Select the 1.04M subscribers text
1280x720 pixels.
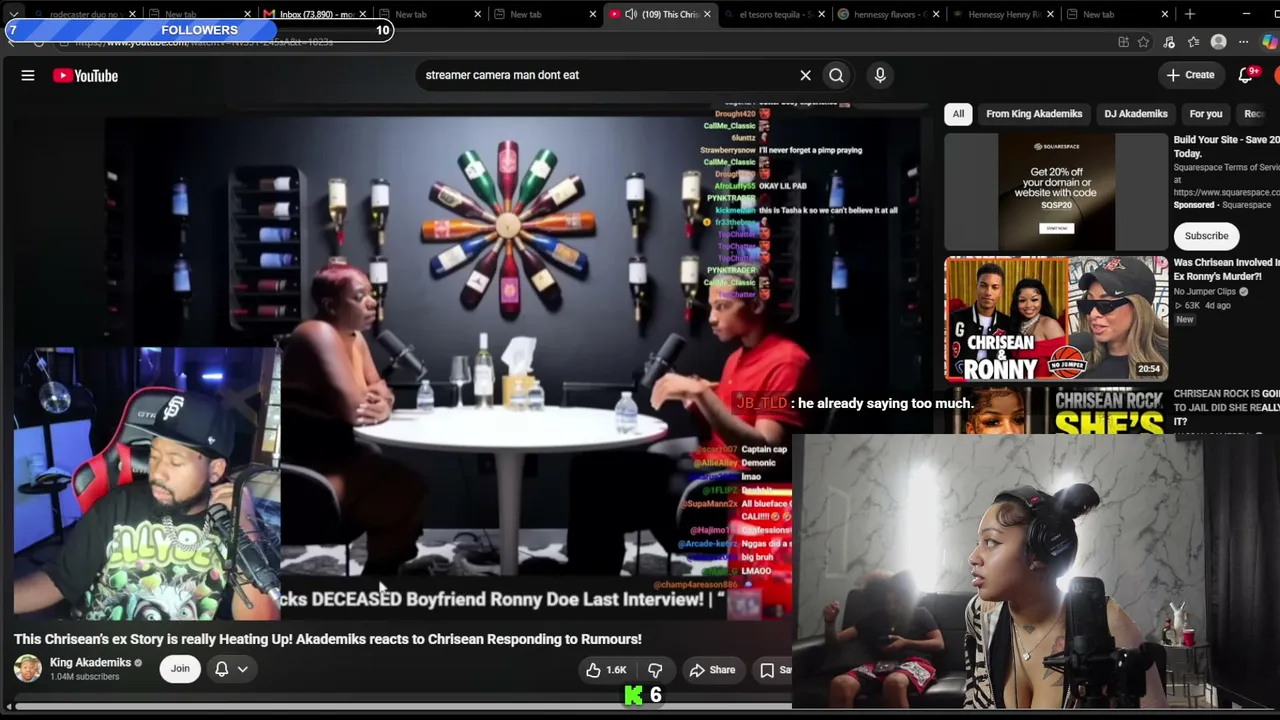pos(84,677)
